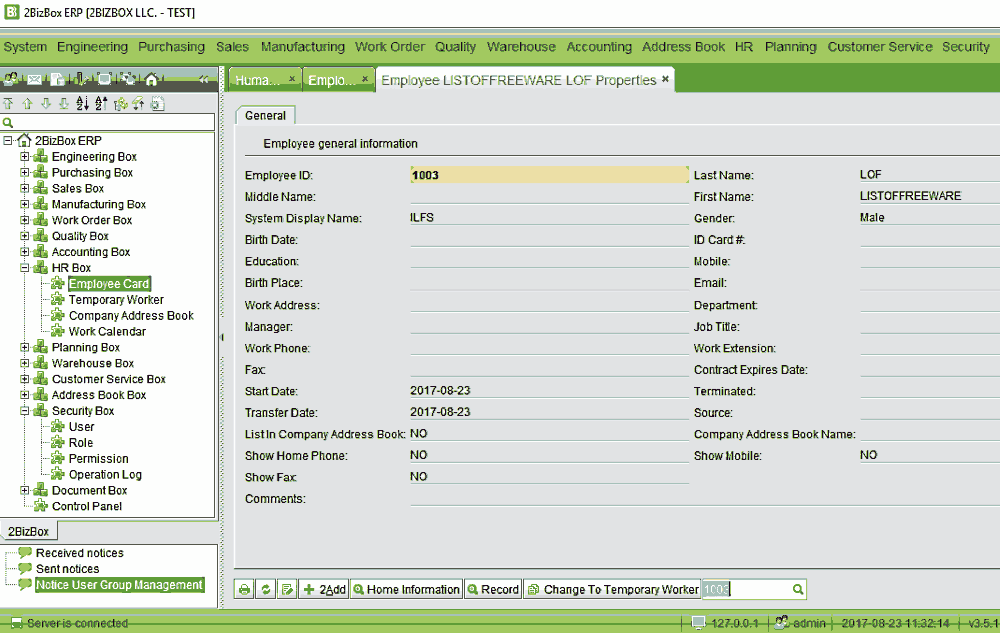Collapse the HR Box tree node

coord(24,268)
